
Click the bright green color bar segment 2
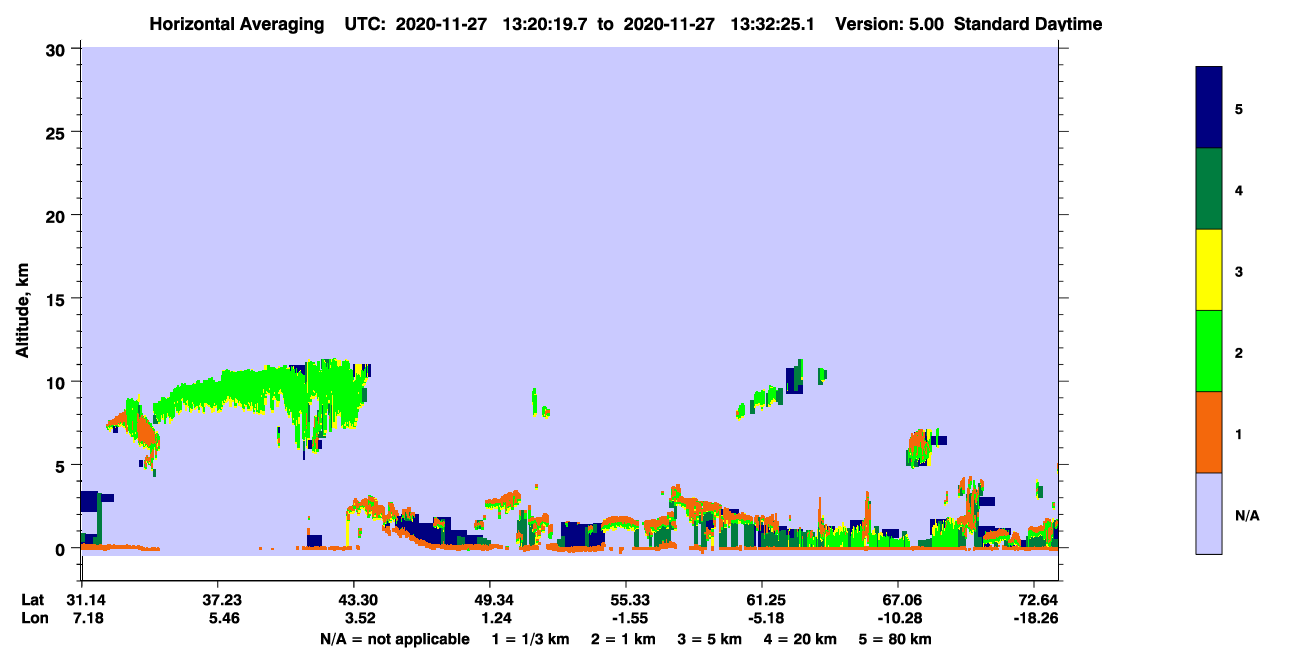tap(1209, 351)
